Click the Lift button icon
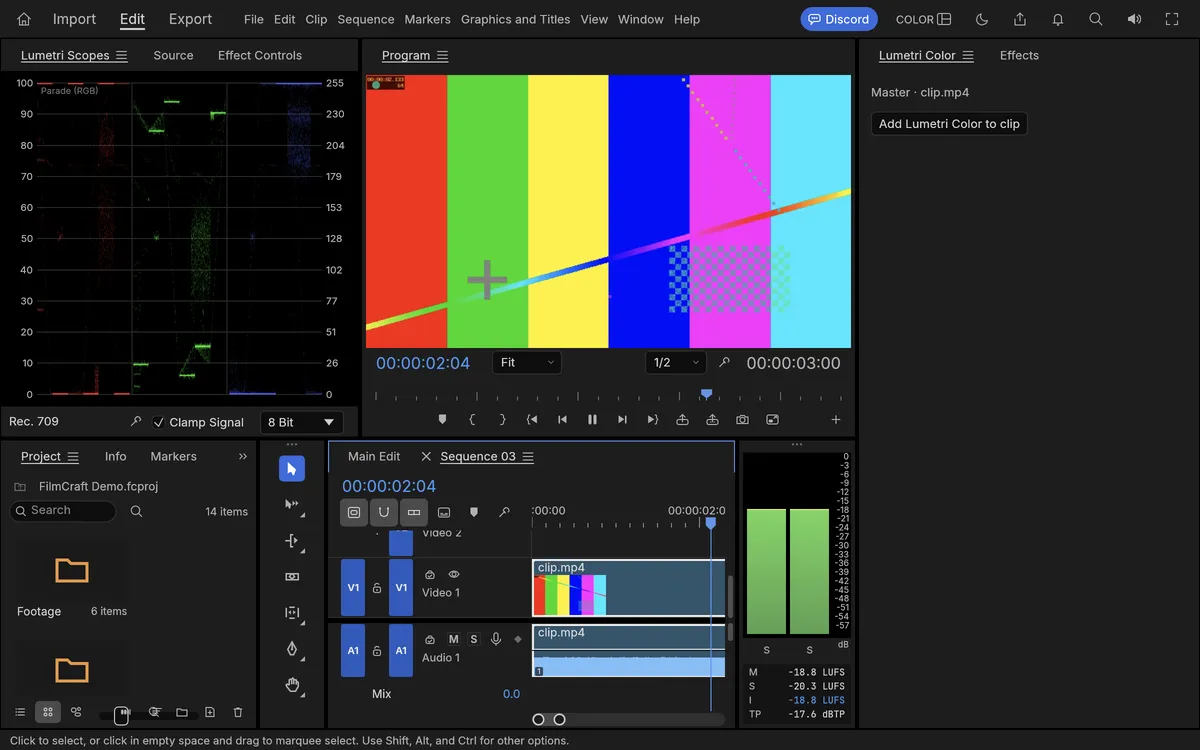 point(683,420)
